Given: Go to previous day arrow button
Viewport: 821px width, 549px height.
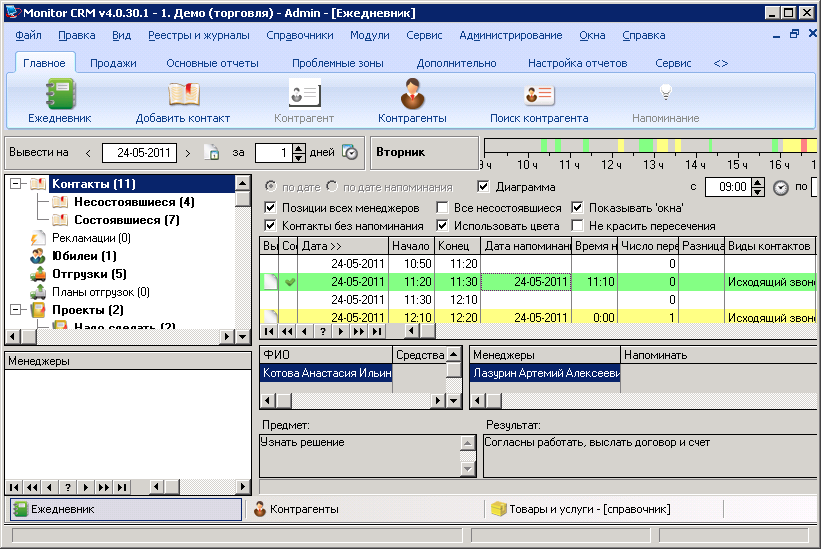Looking at the screenshot, I should [x=88, y=153].
